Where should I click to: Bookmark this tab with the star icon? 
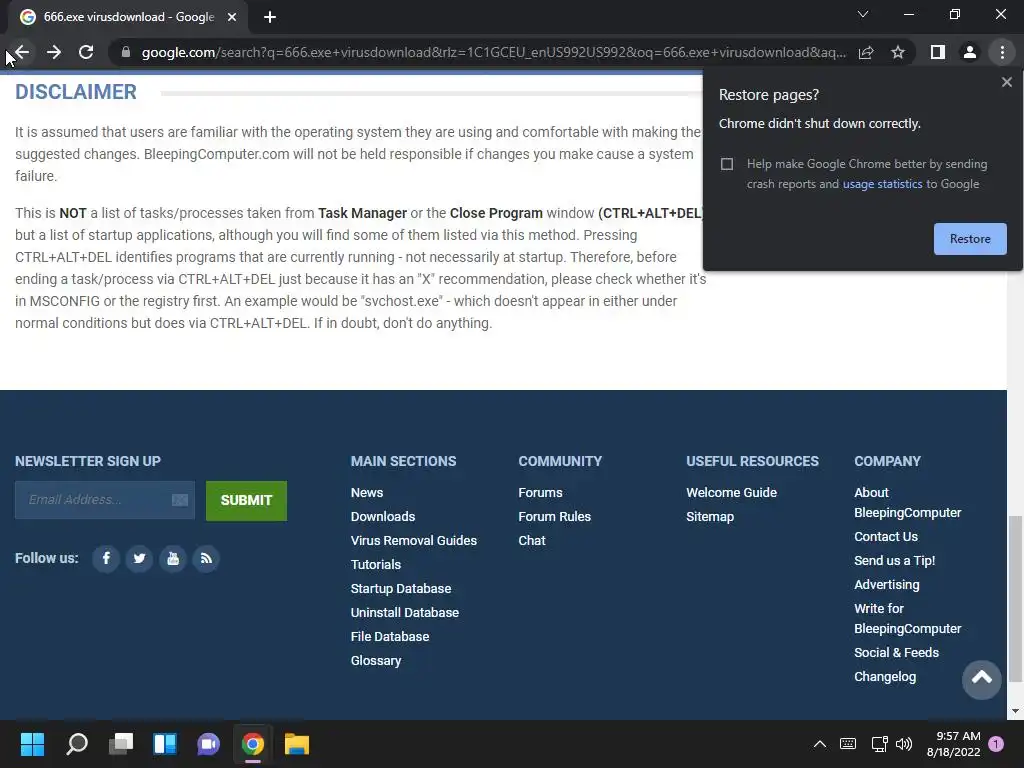[898, 52]
